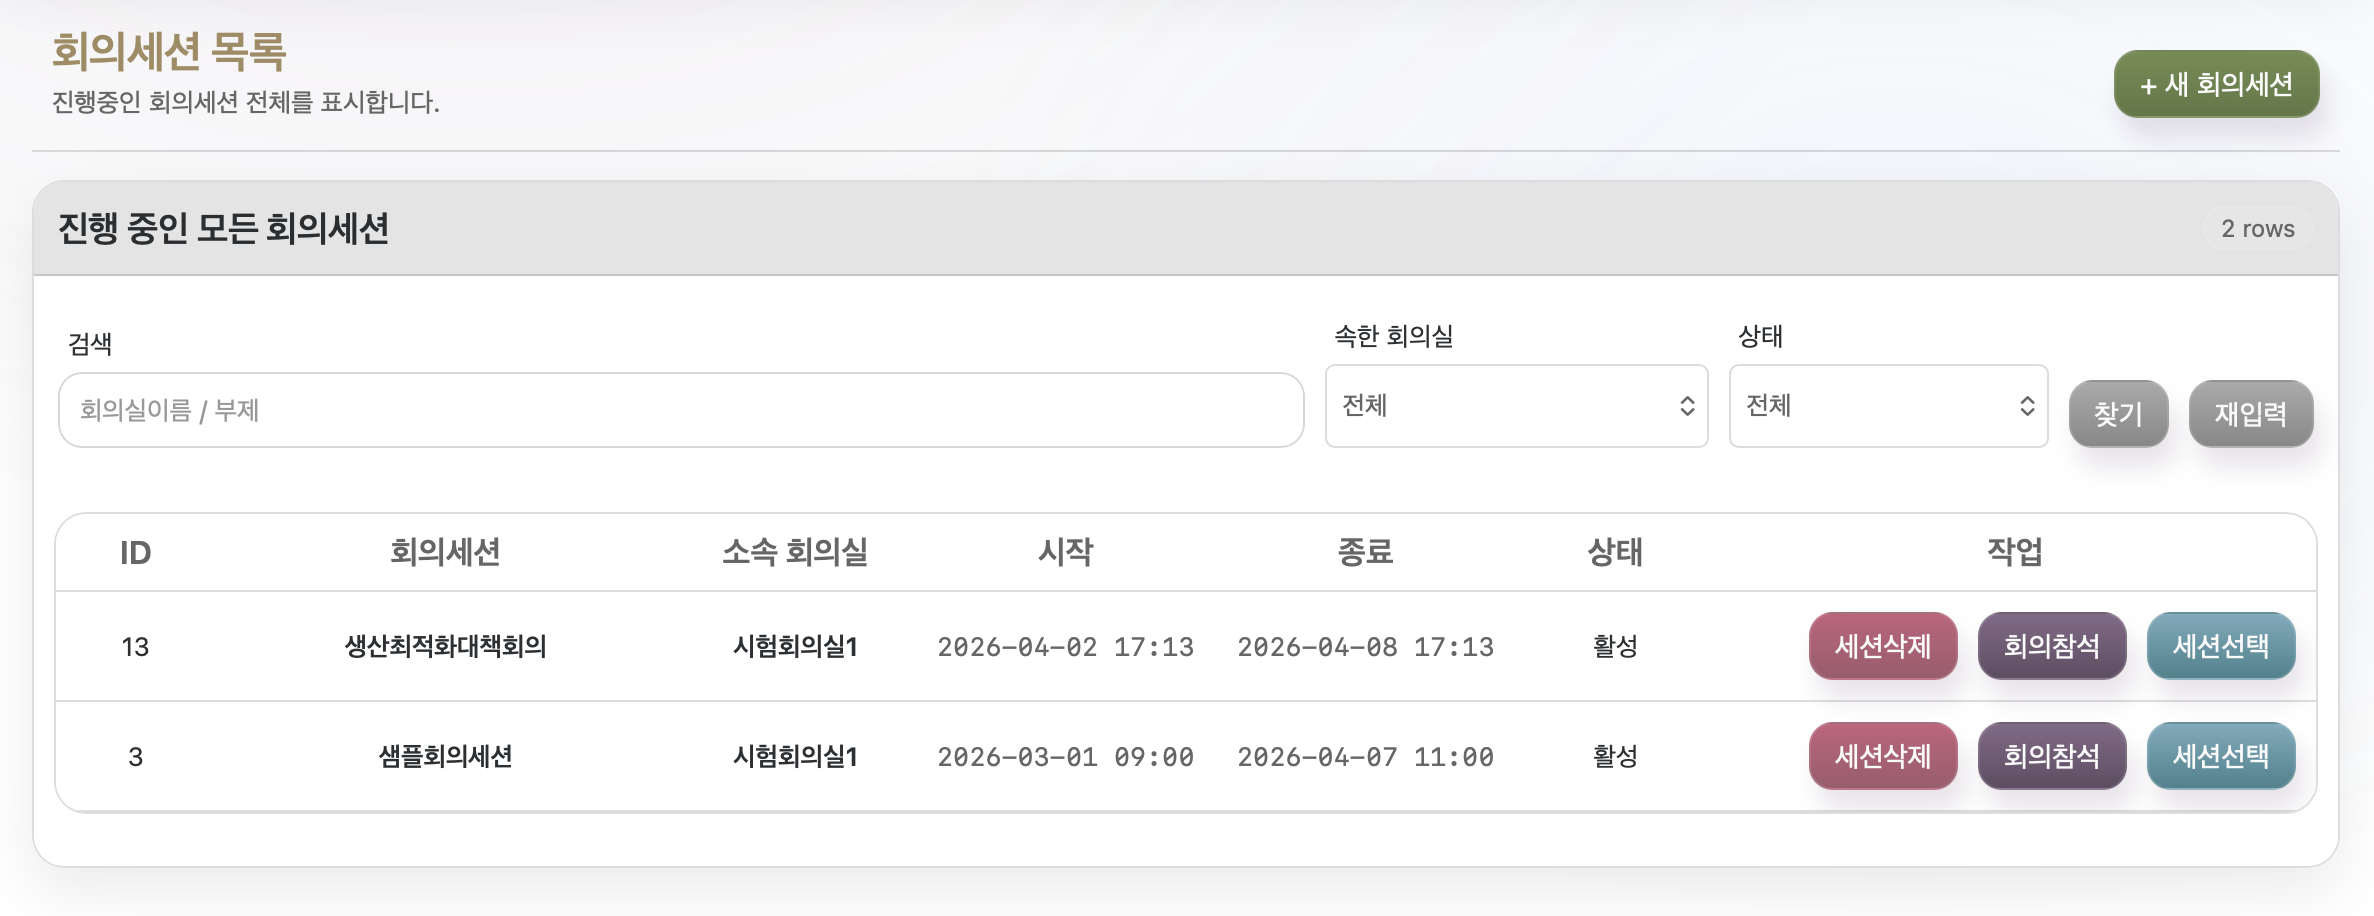Open the 속한 회의실 dropdown
Image resolution: width=2374 pixels, height=916 pixels.
coord(1516,406)
